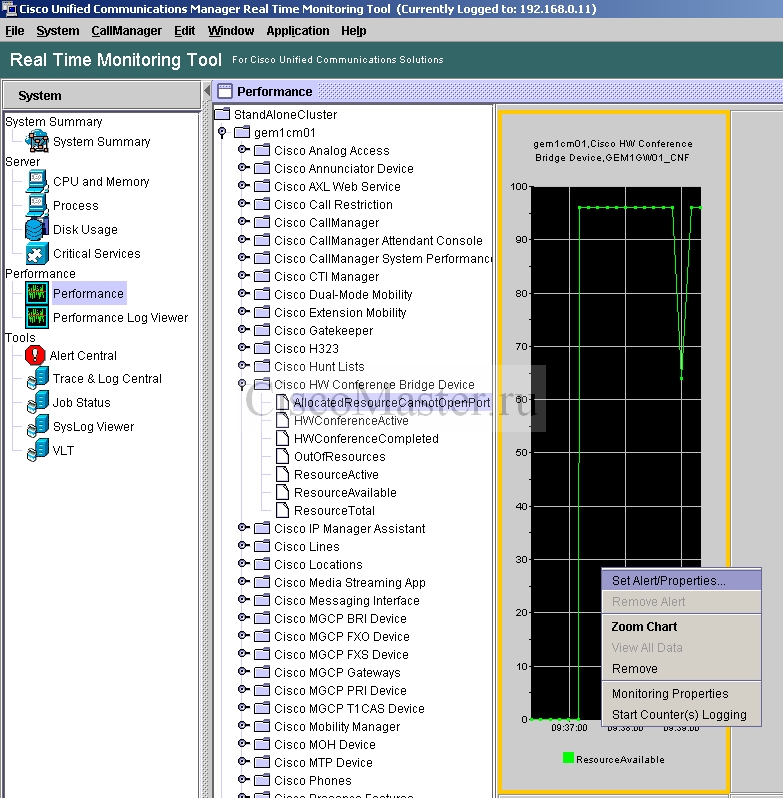This screenshot has width=783, height=798.
Task: Expand the Cisco H323 node
Action: coord(244,348)
